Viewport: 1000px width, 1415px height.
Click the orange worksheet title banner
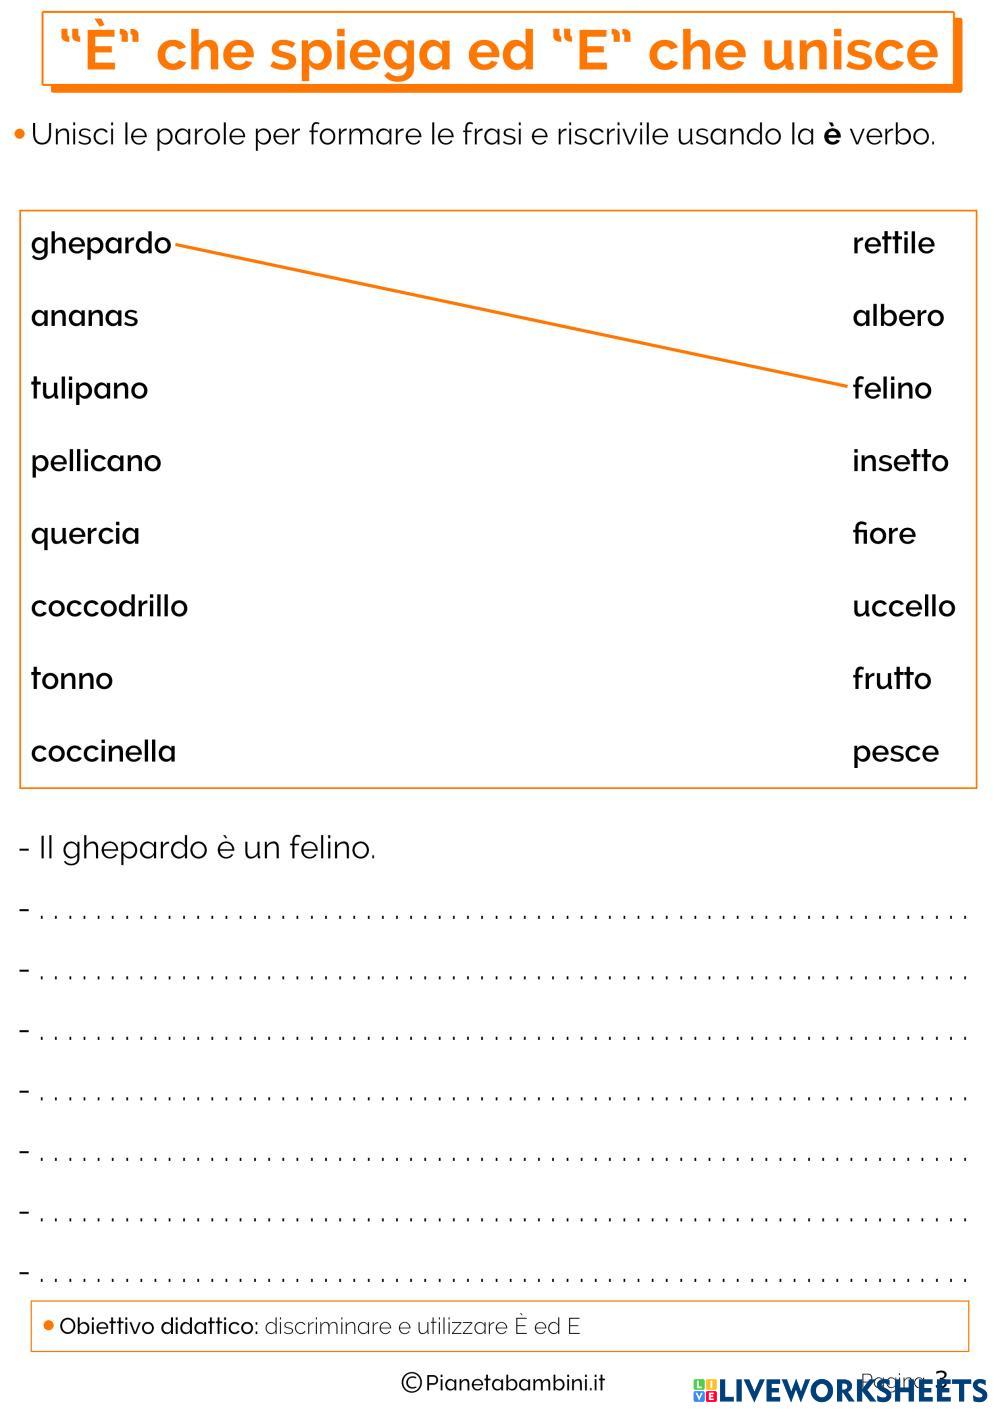(500, 50)
